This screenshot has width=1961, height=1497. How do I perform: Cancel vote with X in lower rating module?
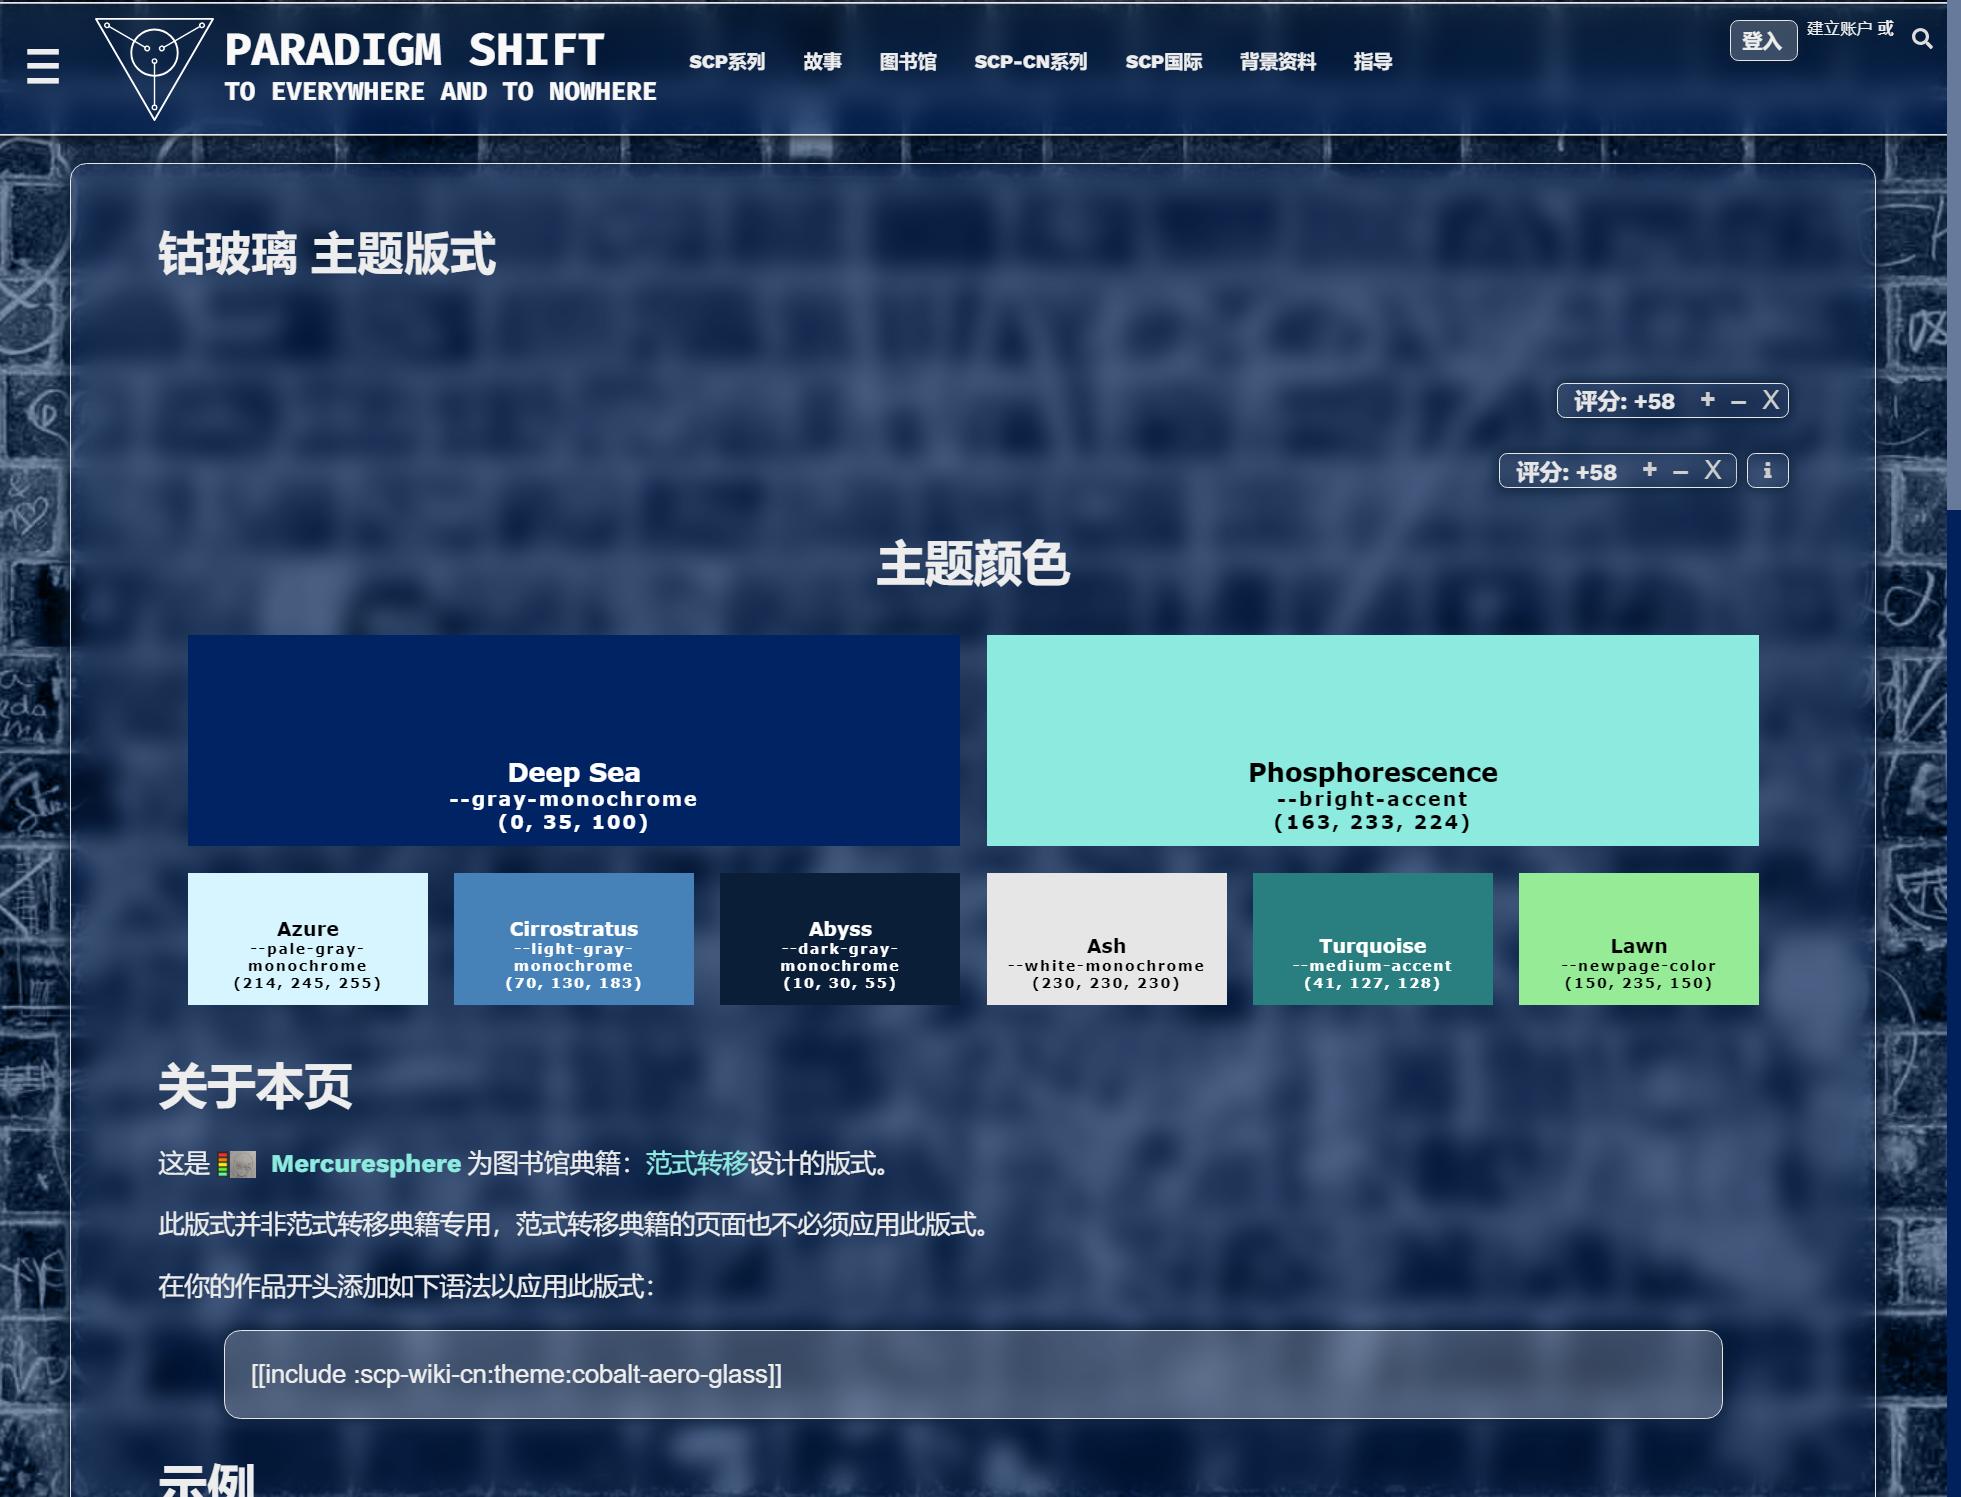(1712, 470)
